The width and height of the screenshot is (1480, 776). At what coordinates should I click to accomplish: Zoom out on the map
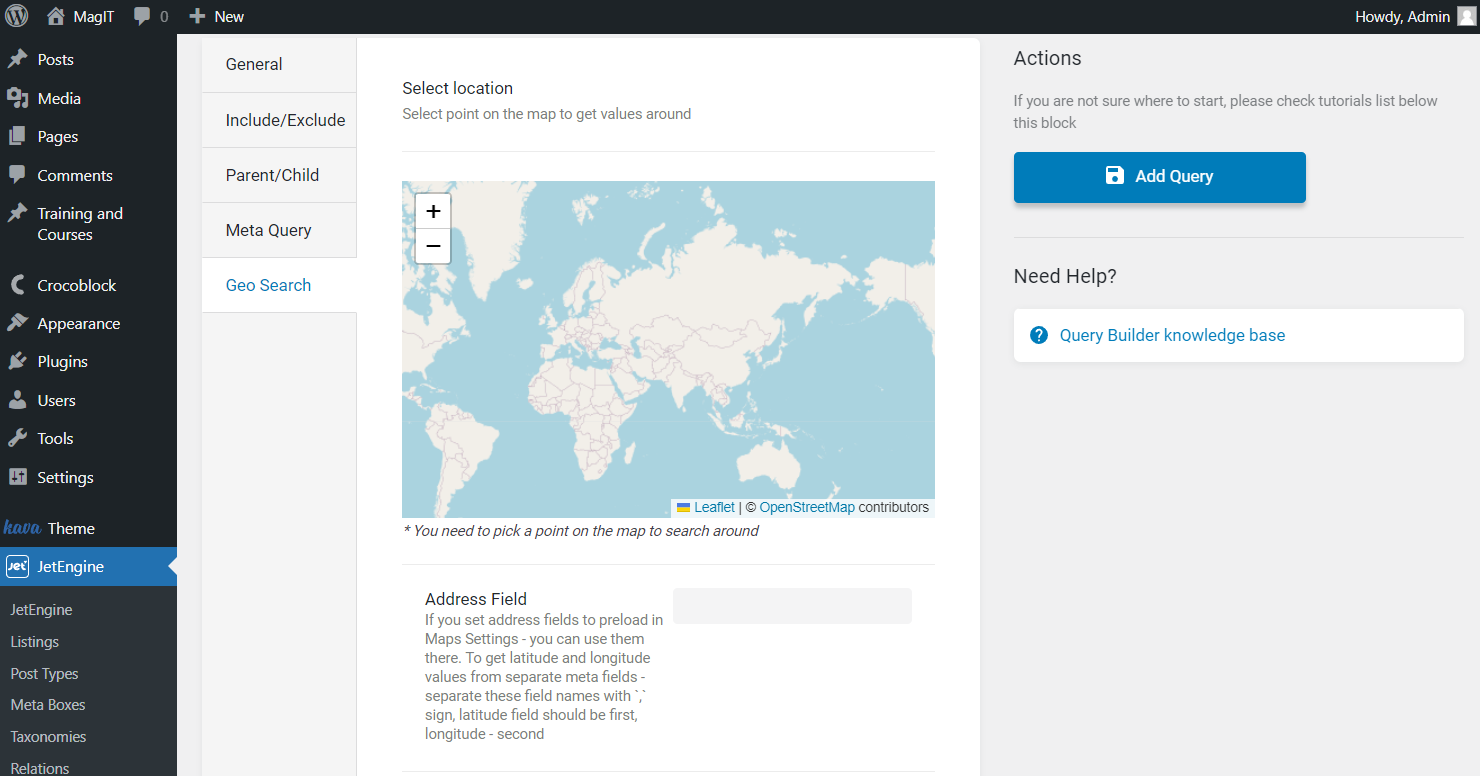pos(433,246)
